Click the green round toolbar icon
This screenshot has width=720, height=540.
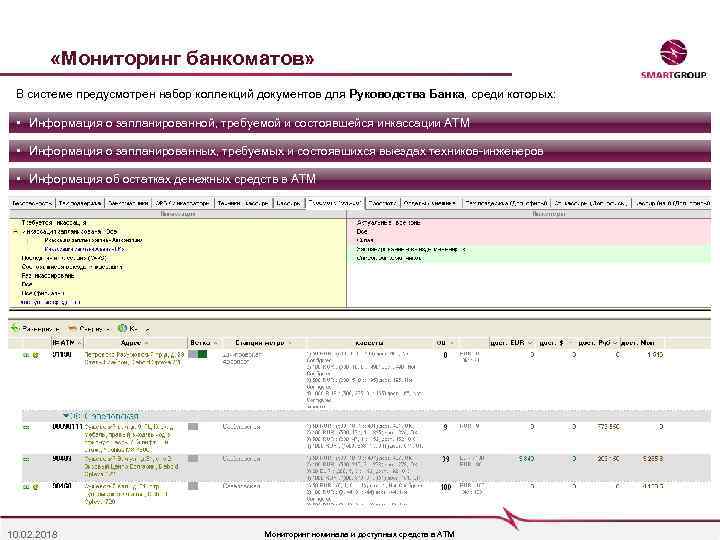122,328
